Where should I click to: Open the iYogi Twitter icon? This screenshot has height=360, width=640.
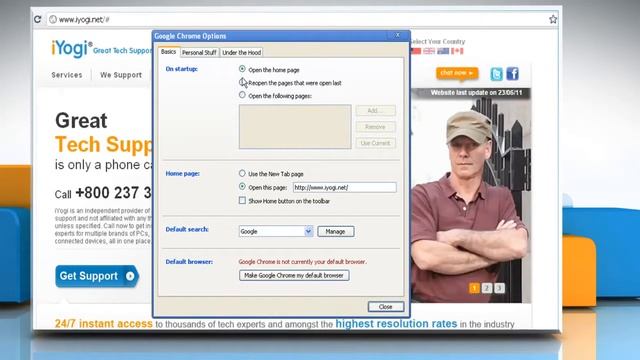point(496,74)
